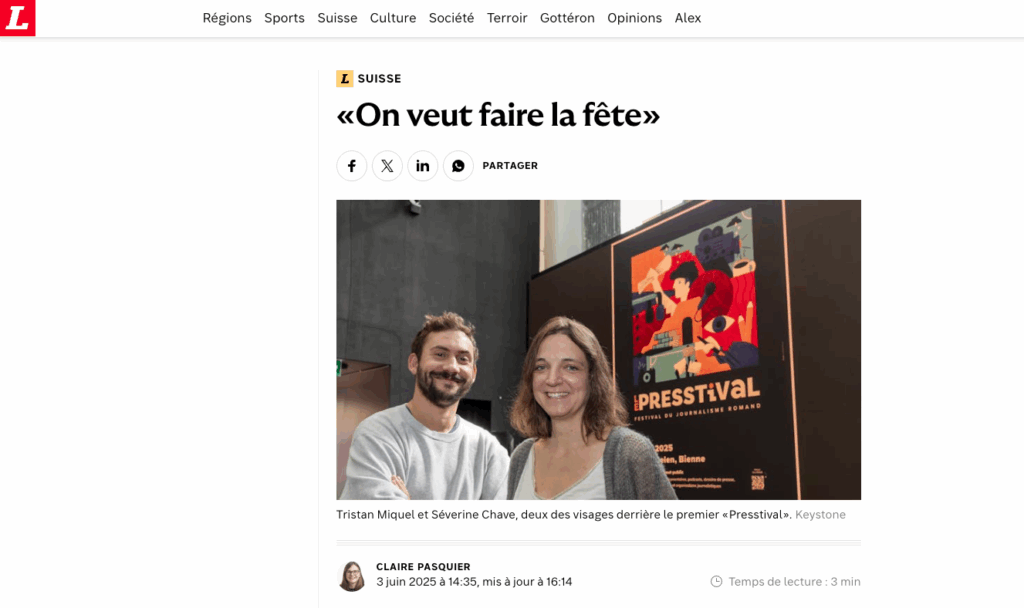Share article on LinkedIn
The width and height of the screenshot is (1024, 608).
[x=423, y=166]
